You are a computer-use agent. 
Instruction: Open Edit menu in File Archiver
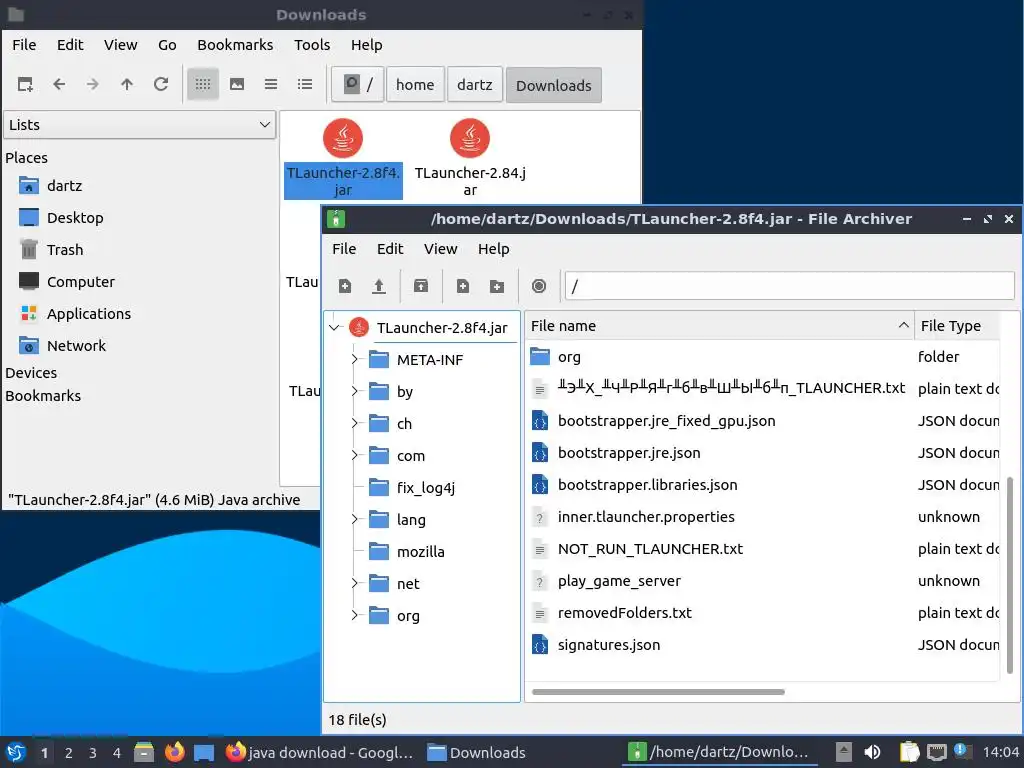pos(390,249)
